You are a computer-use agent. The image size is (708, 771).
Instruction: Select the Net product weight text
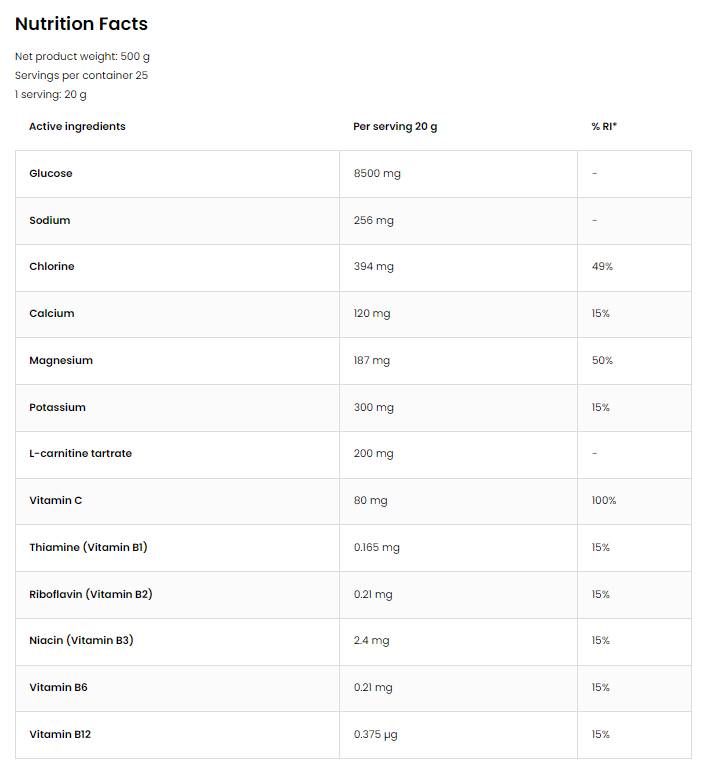click(x=82, y=57)
